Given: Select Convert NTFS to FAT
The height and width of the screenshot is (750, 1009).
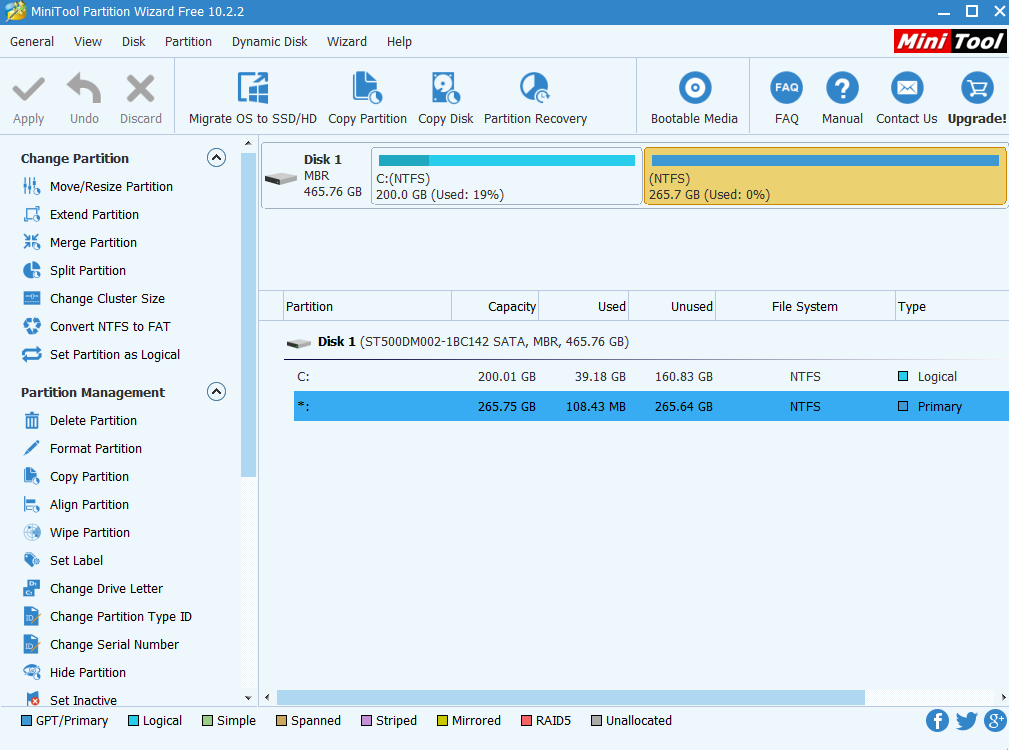Looking at the screenshot, I should 97,327.
